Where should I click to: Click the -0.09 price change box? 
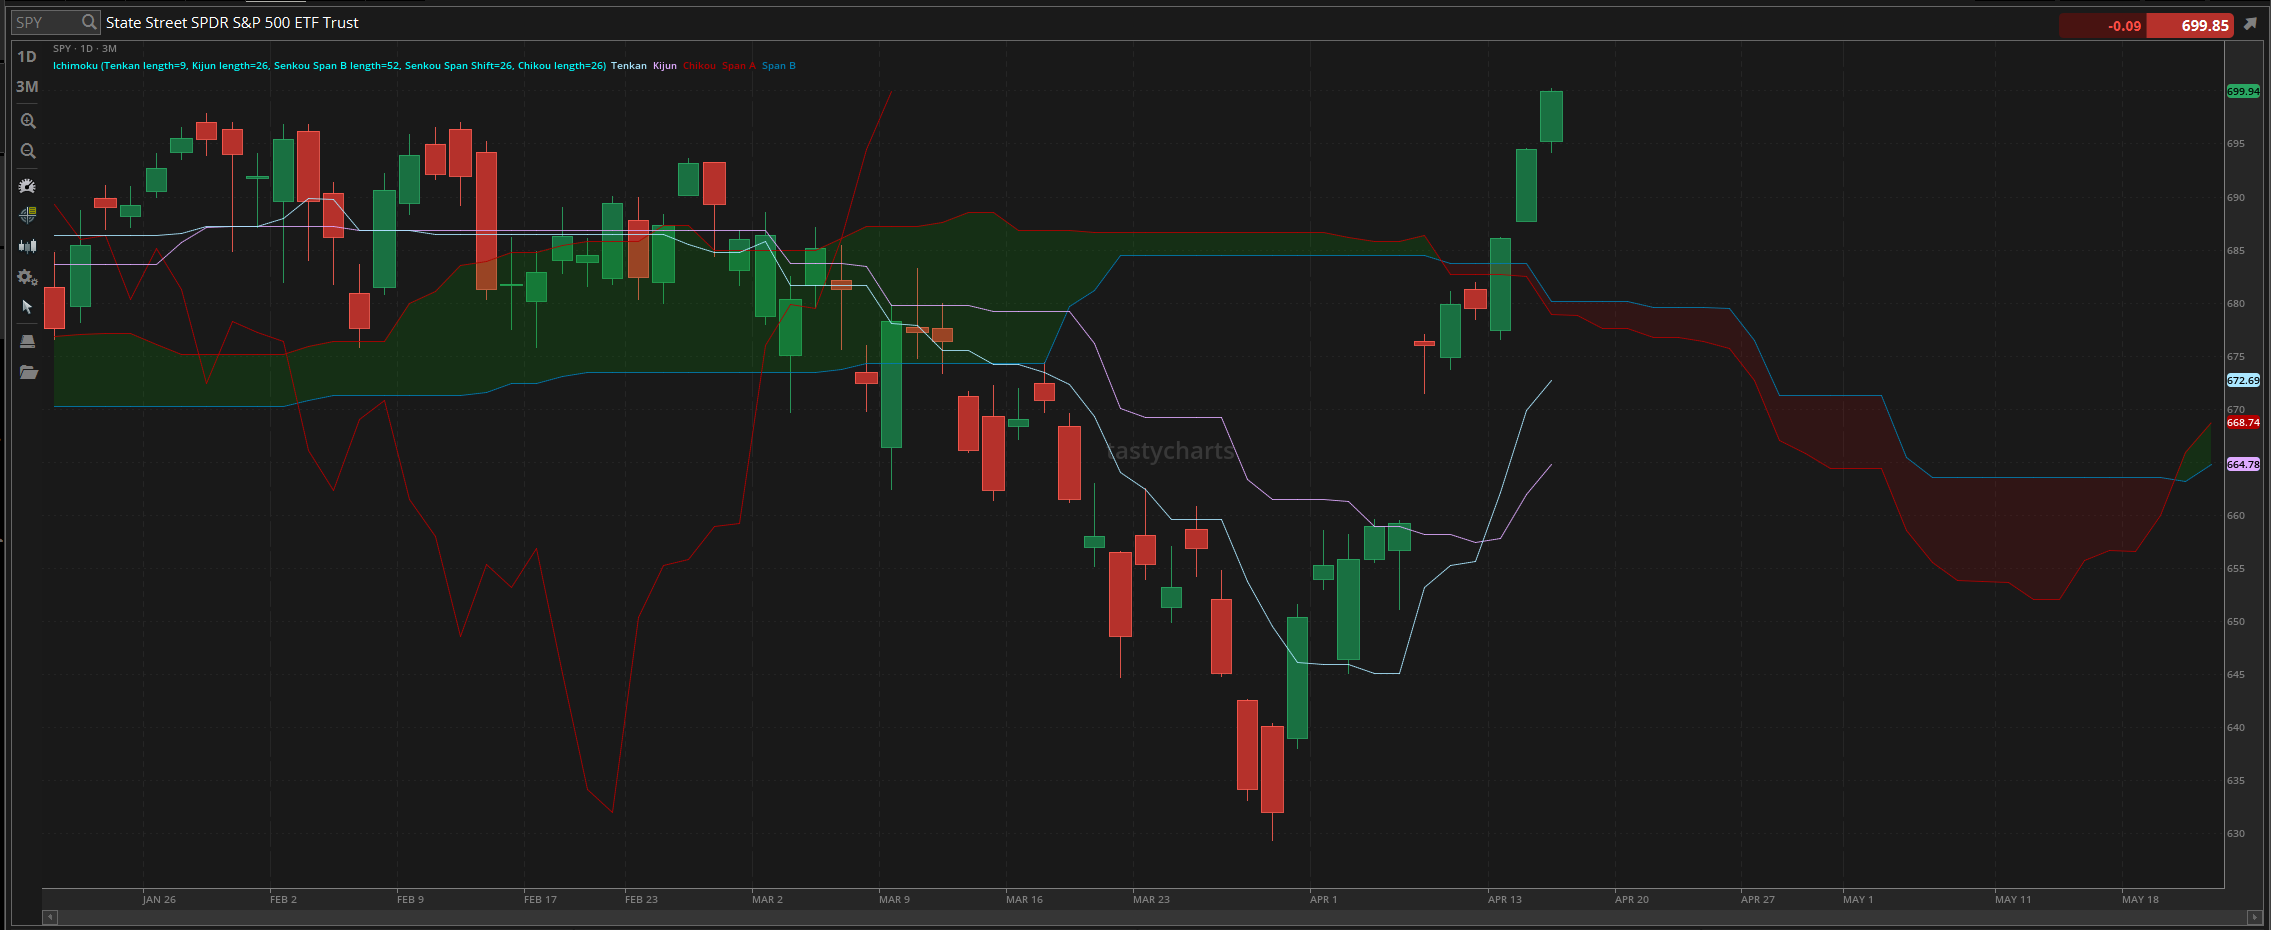2101,26
